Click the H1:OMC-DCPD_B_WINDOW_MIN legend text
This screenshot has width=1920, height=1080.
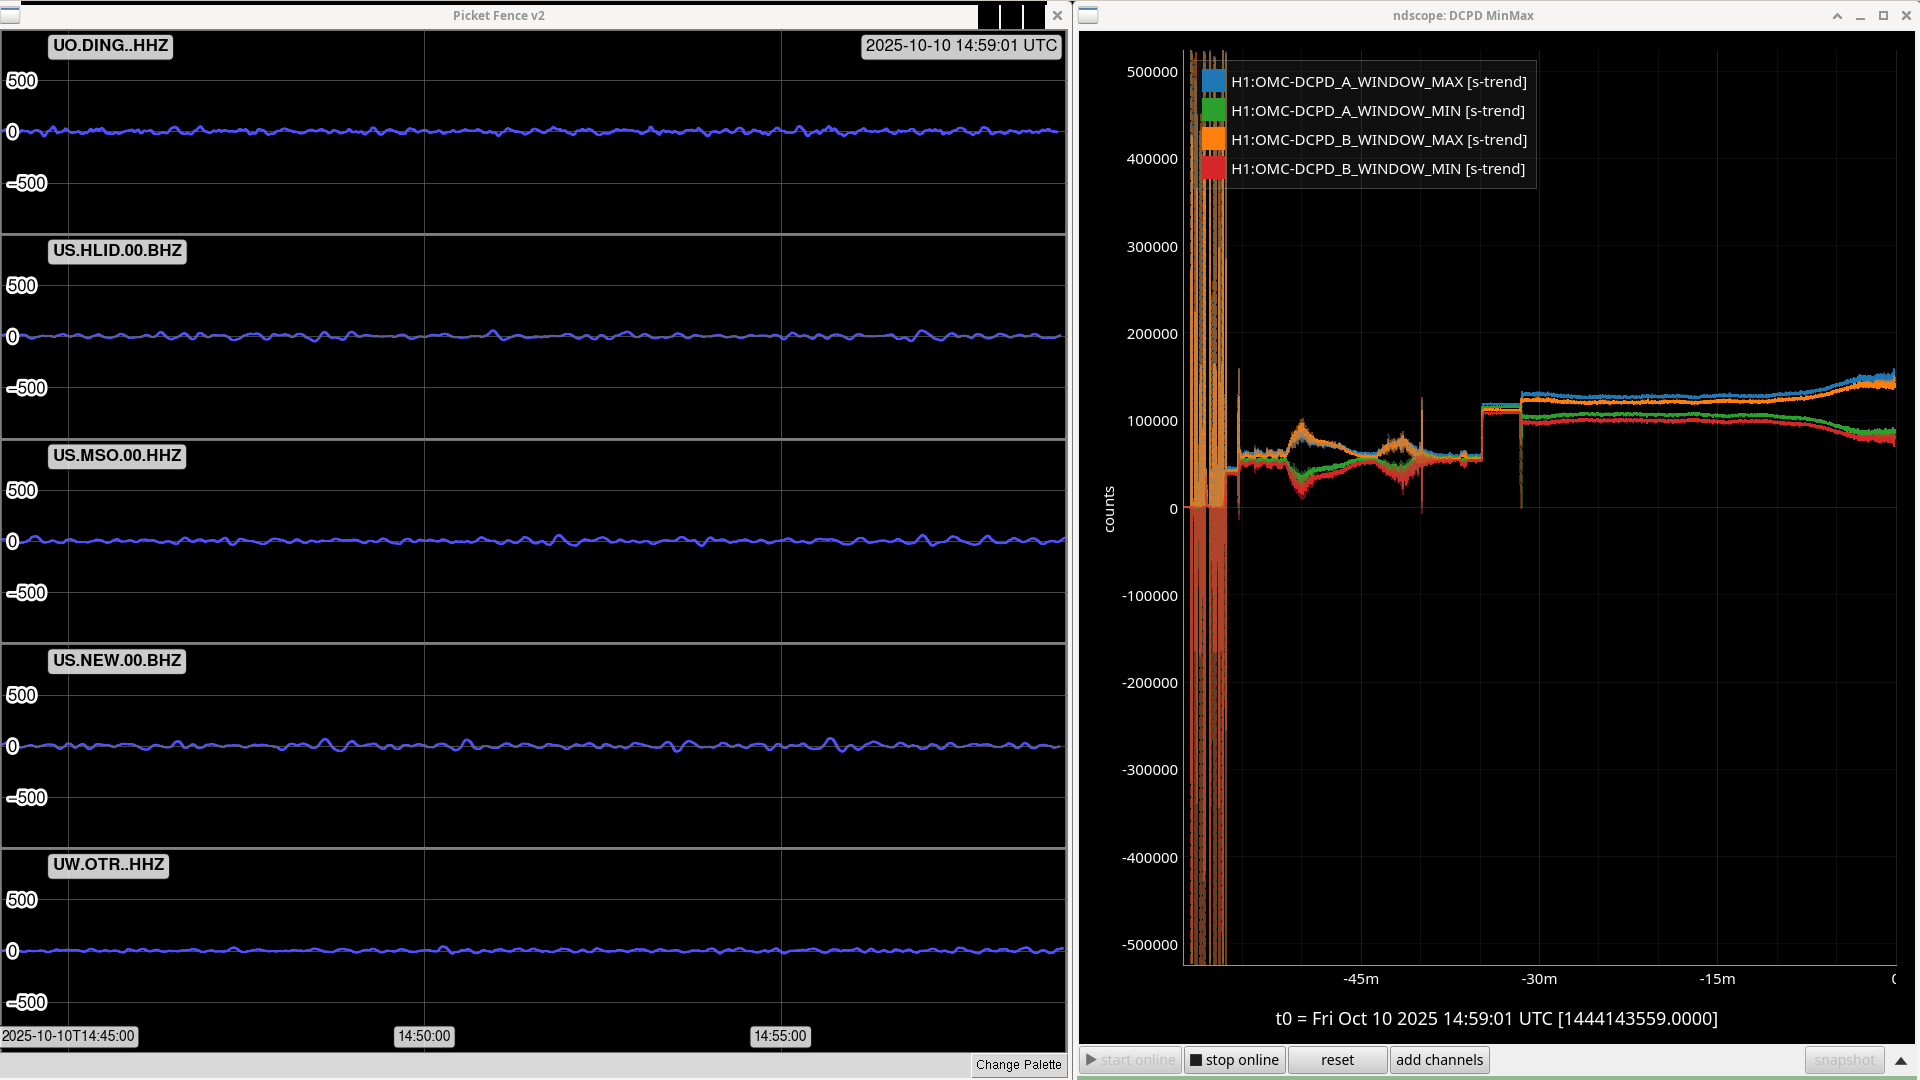pyautogui.click(x=1377, y=169)
